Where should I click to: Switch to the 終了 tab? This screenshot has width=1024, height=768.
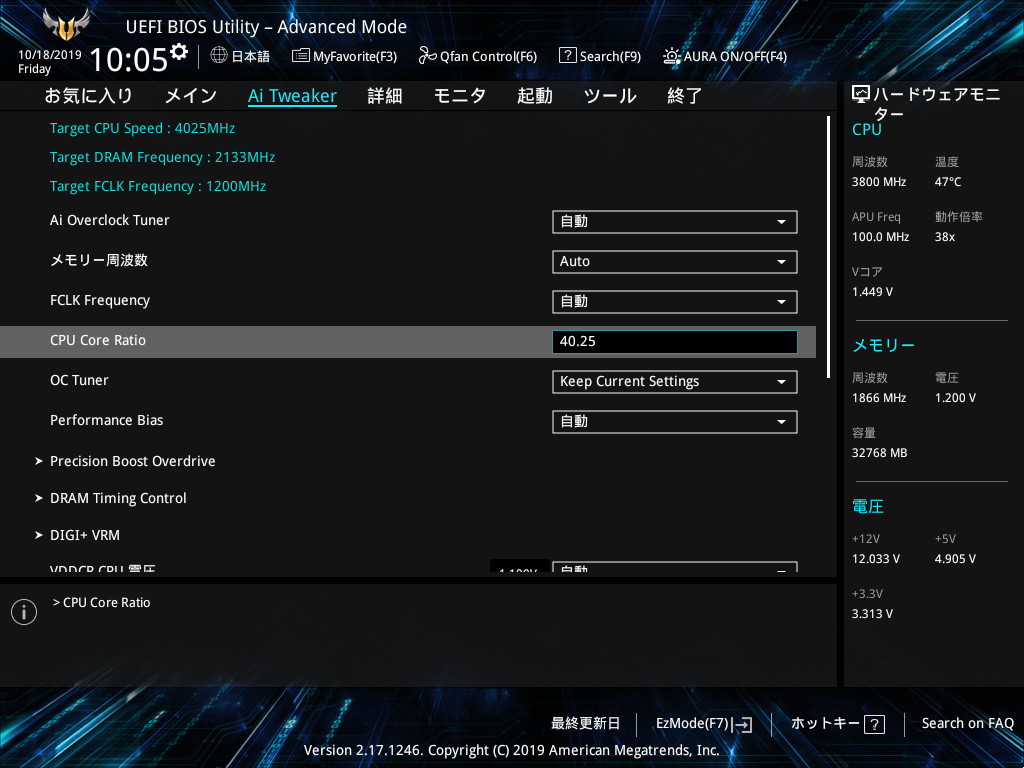(684, 96)
